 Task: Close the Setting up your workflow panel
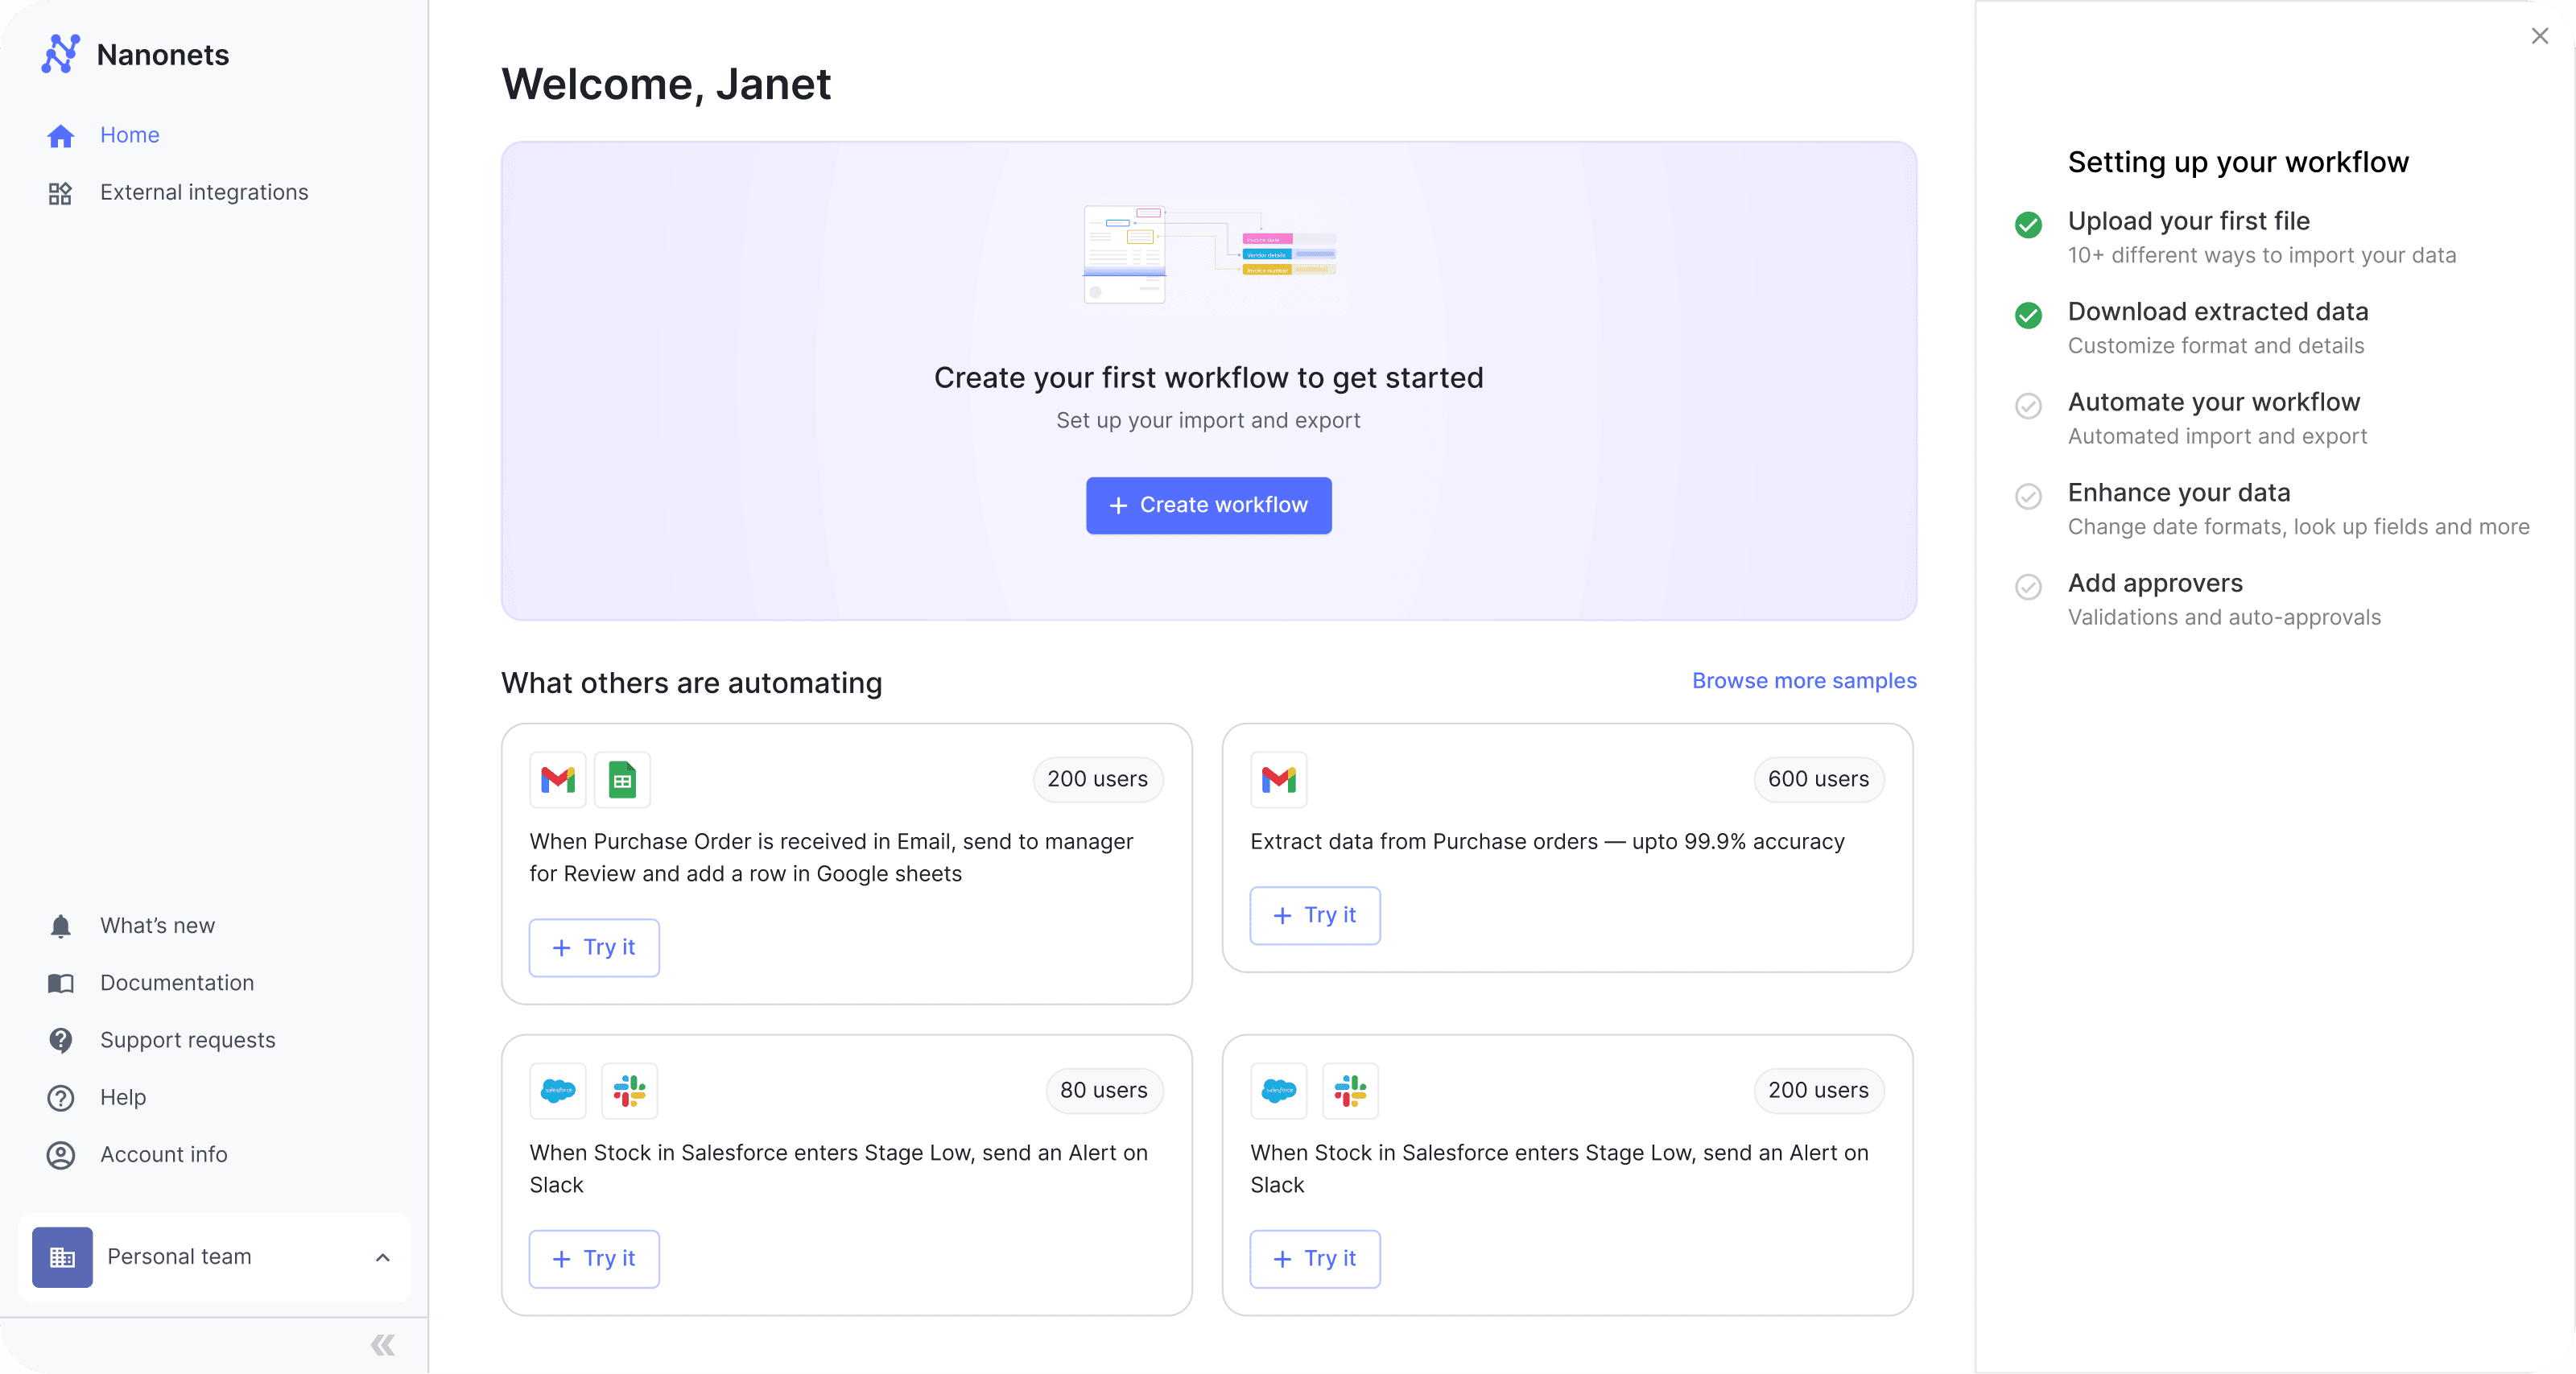[x=2539, y=36]
